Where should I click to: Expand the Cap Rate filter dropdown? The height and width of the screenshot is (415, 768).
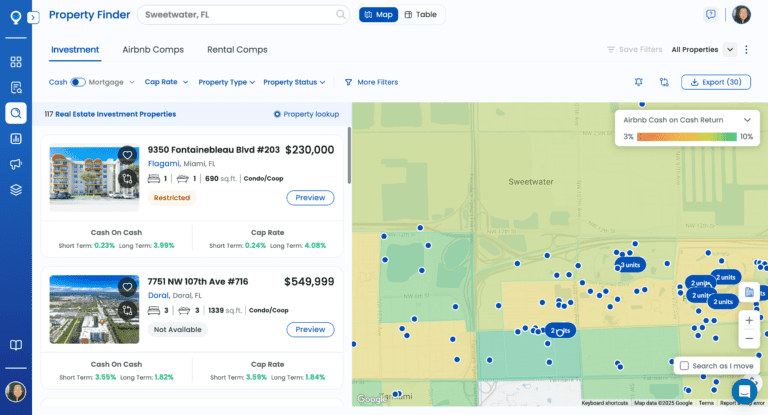166,82
